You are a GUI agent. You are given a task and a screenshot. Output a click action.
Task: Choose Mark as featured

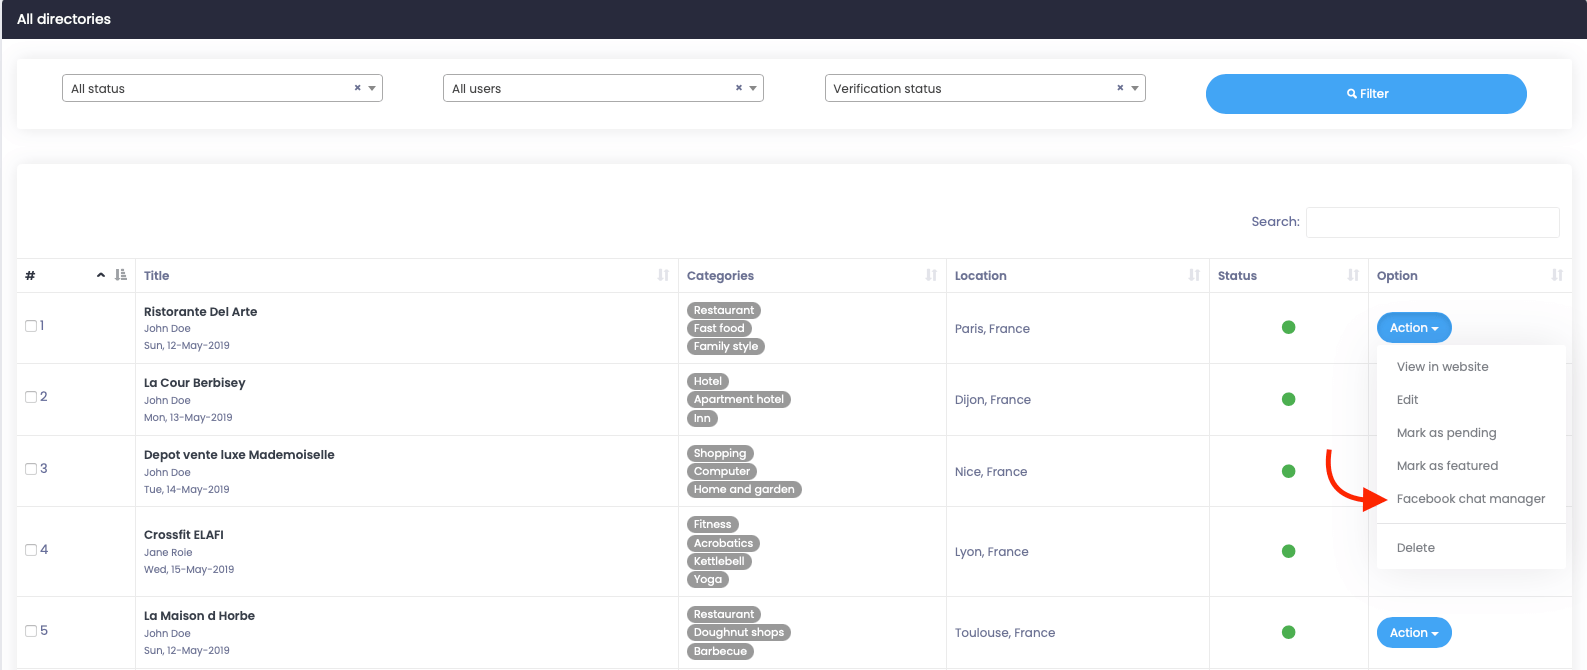(x=1447, y=466)
